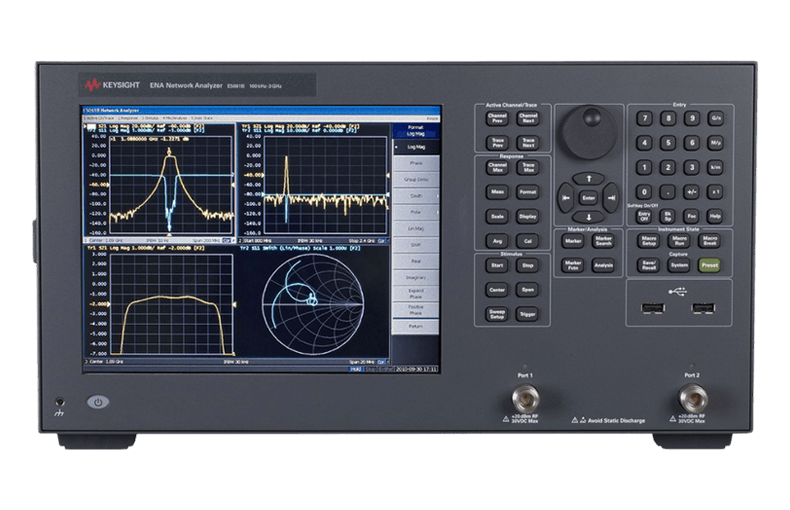Screen dimensions: 790x510
Task: Push the Macro Run key
Action: [x=680, y=241]
